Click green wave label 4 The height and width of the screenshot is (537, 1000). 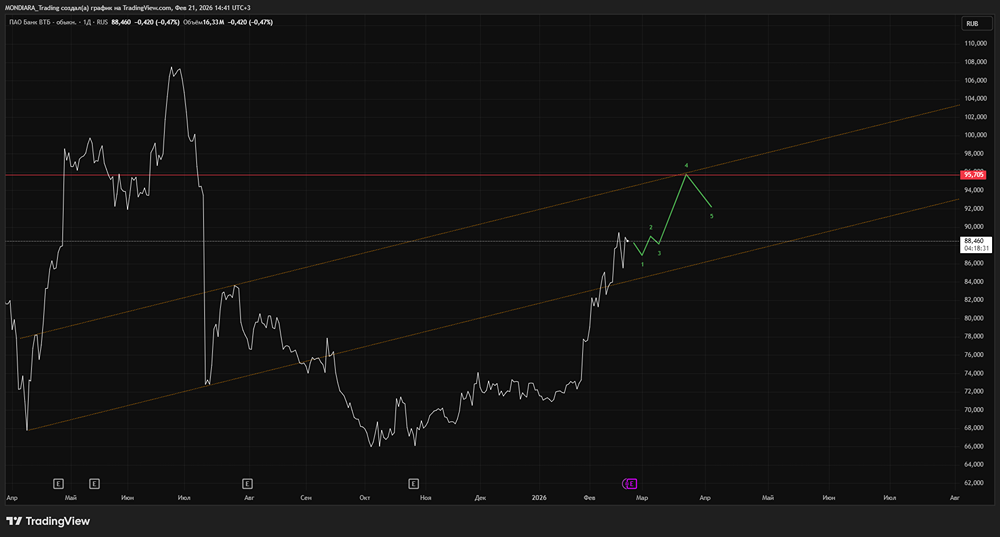click(686, 165)
